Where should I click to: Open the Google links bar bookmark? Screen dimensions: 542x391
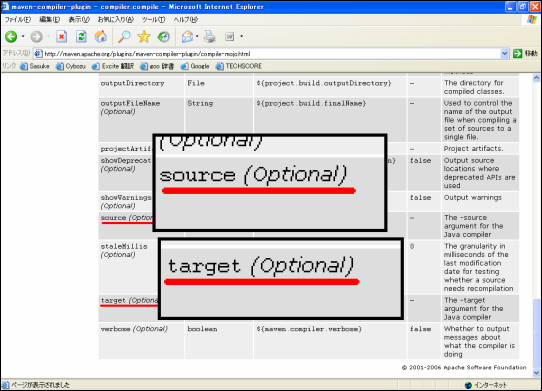195,66
